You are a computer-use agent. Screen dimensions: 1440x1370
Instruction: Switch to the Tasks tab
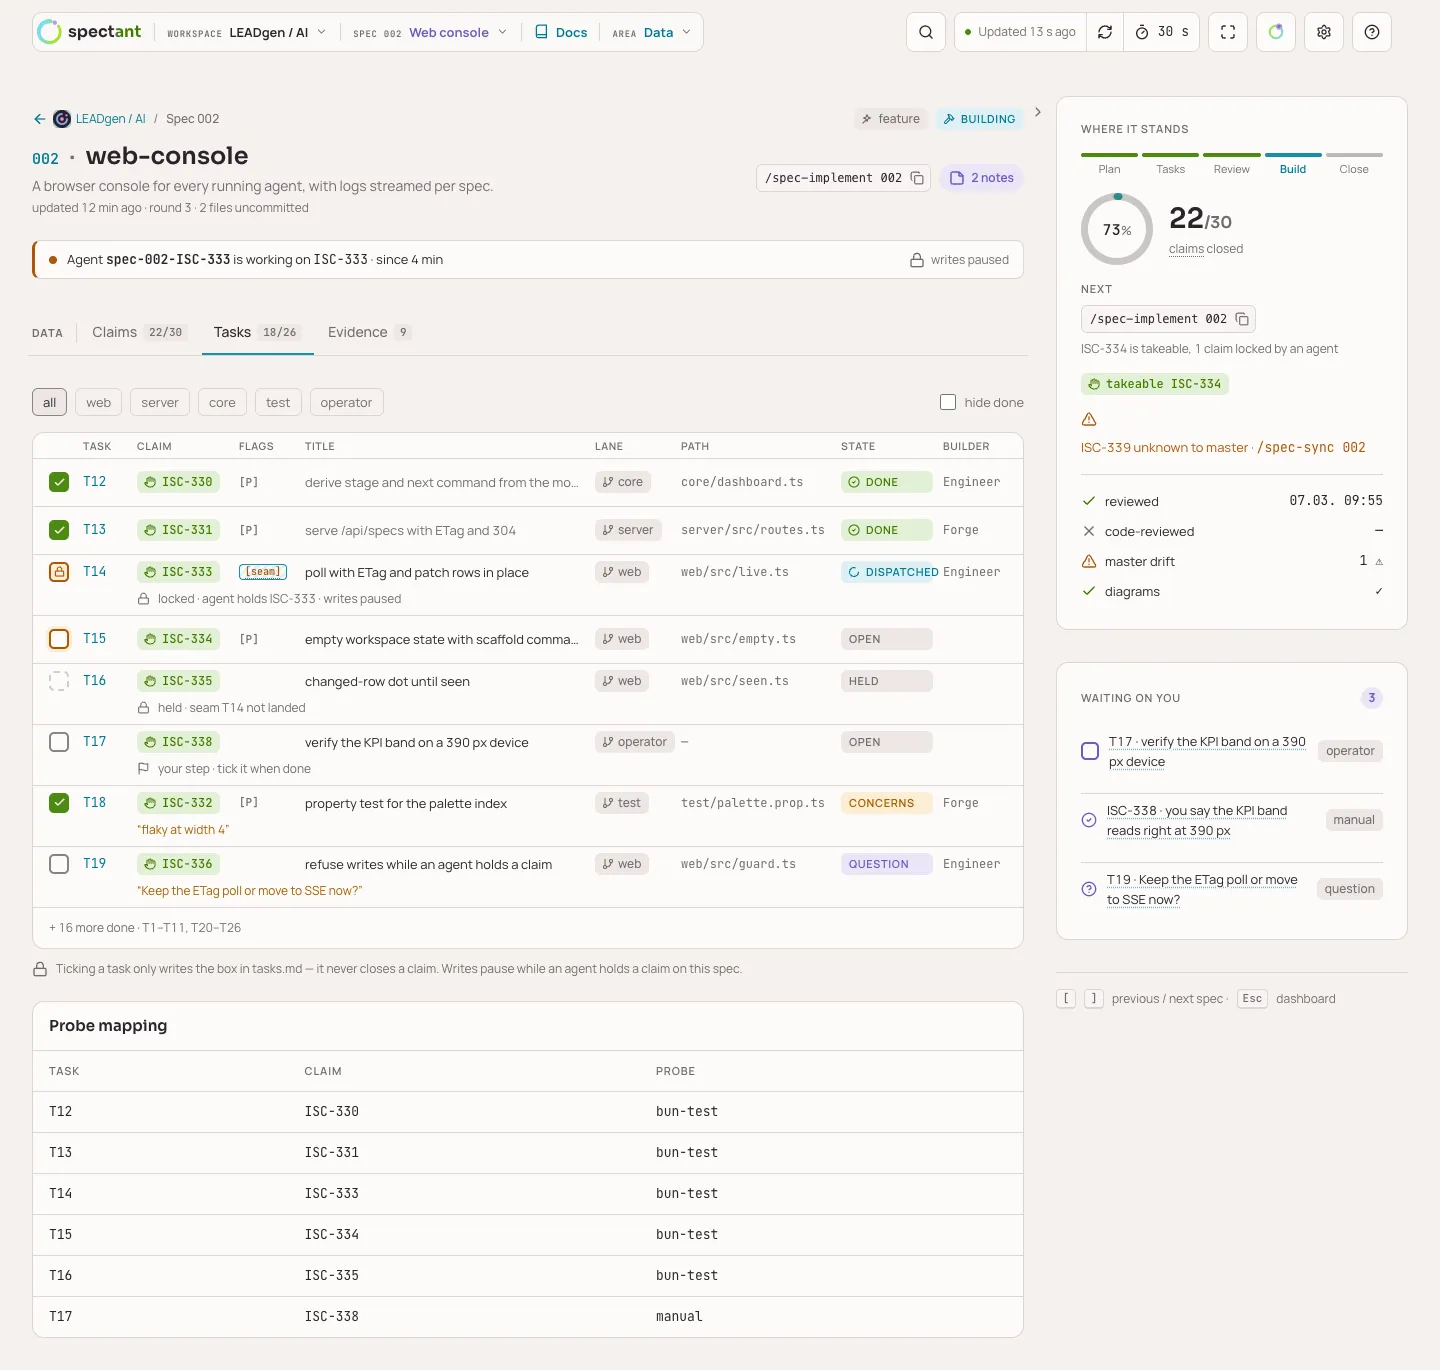point(257,332)
